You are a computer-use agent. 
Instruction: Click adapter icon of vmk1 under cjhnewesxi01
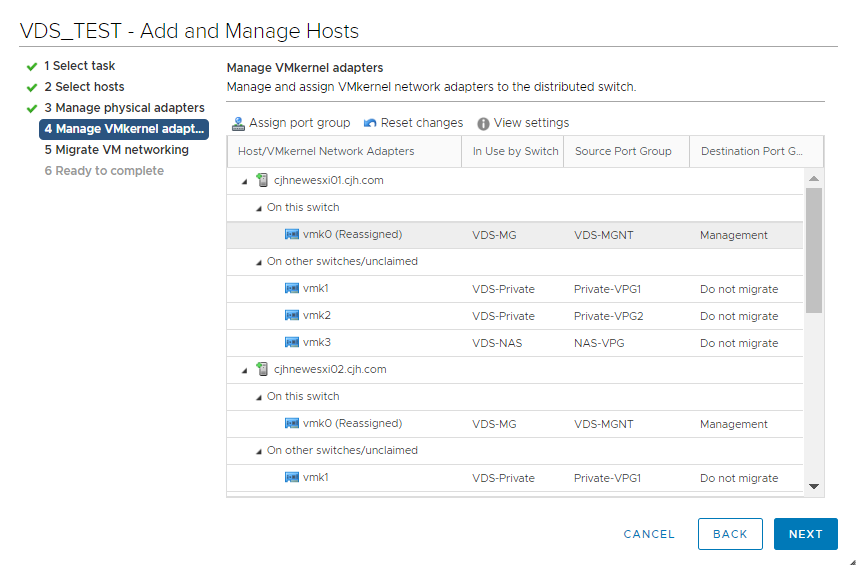pos(292,288)
